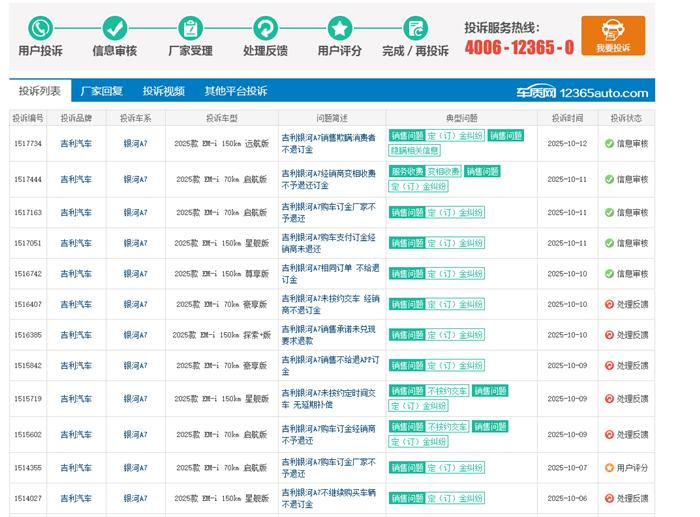
Task: Click the 厂家受理 clipboard icon
Action: click(x=189, y=27)
